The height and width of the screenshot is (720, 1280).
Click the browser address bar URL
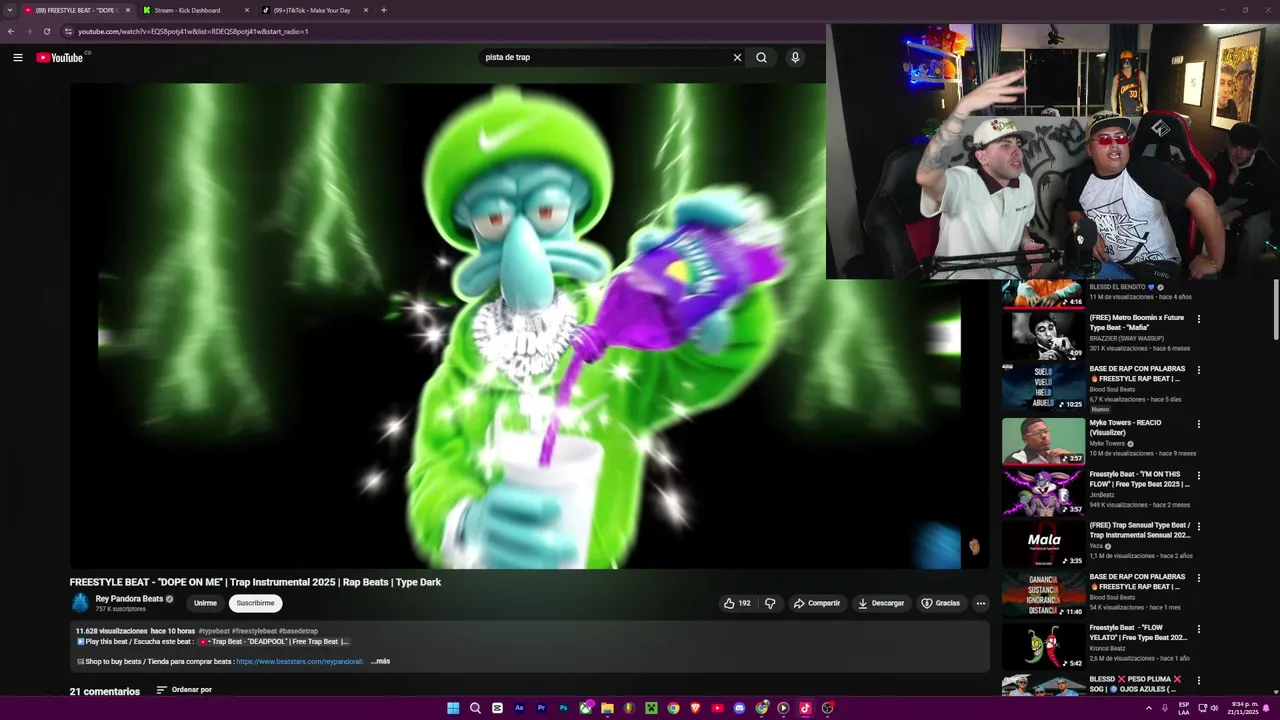tap(193, 31)
